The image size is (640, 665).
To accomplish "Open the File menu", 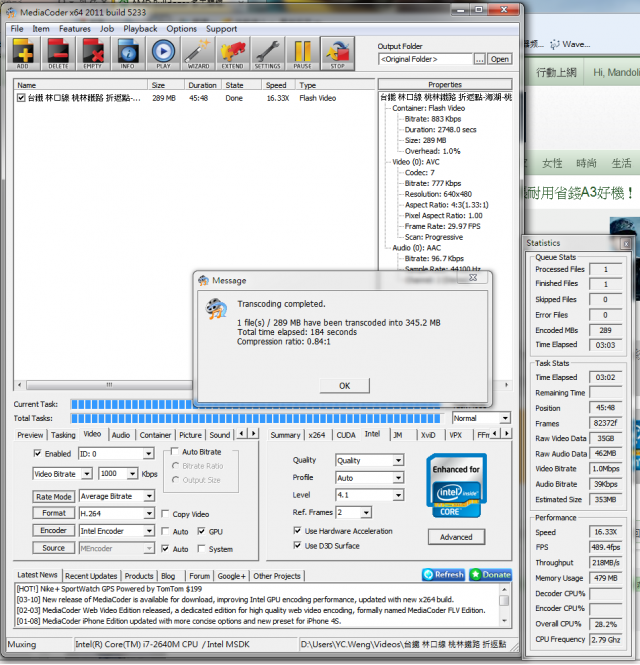I will tap(17, 29).
